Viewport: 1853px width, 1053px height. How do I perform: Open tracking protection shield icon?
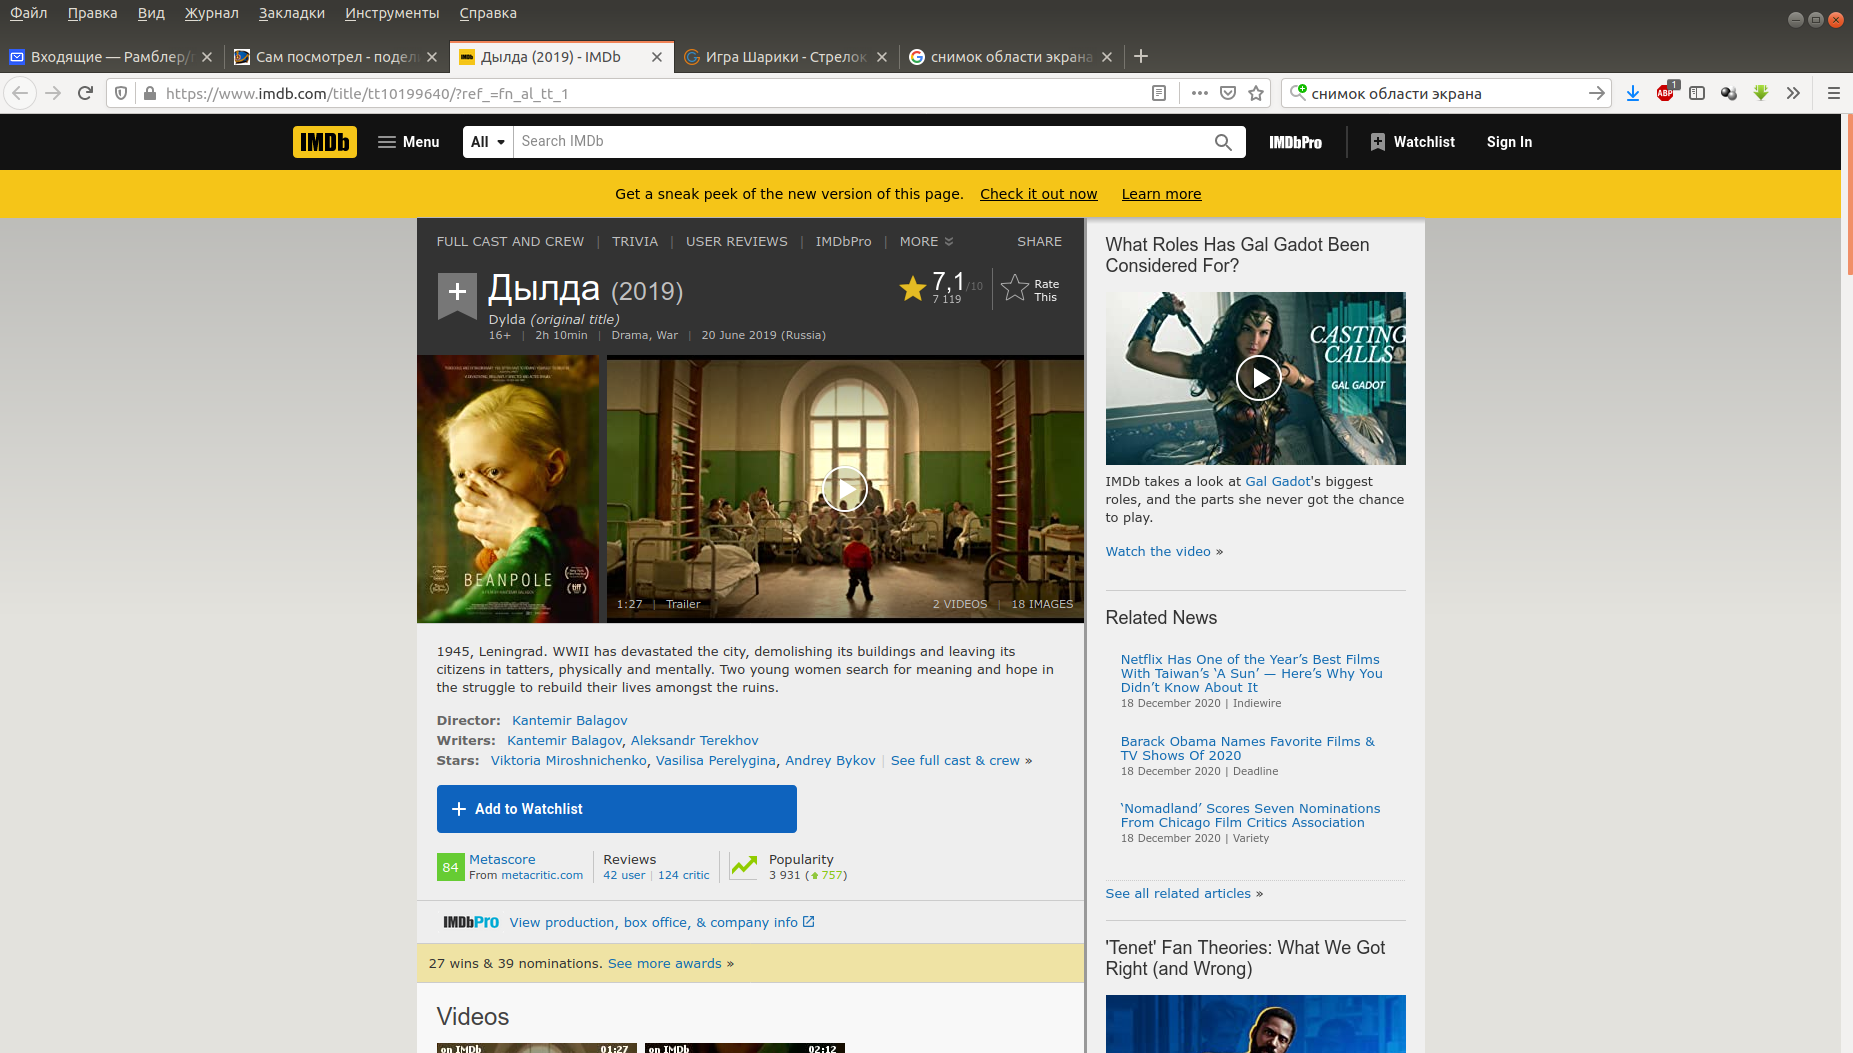click(x=121, y=93)
